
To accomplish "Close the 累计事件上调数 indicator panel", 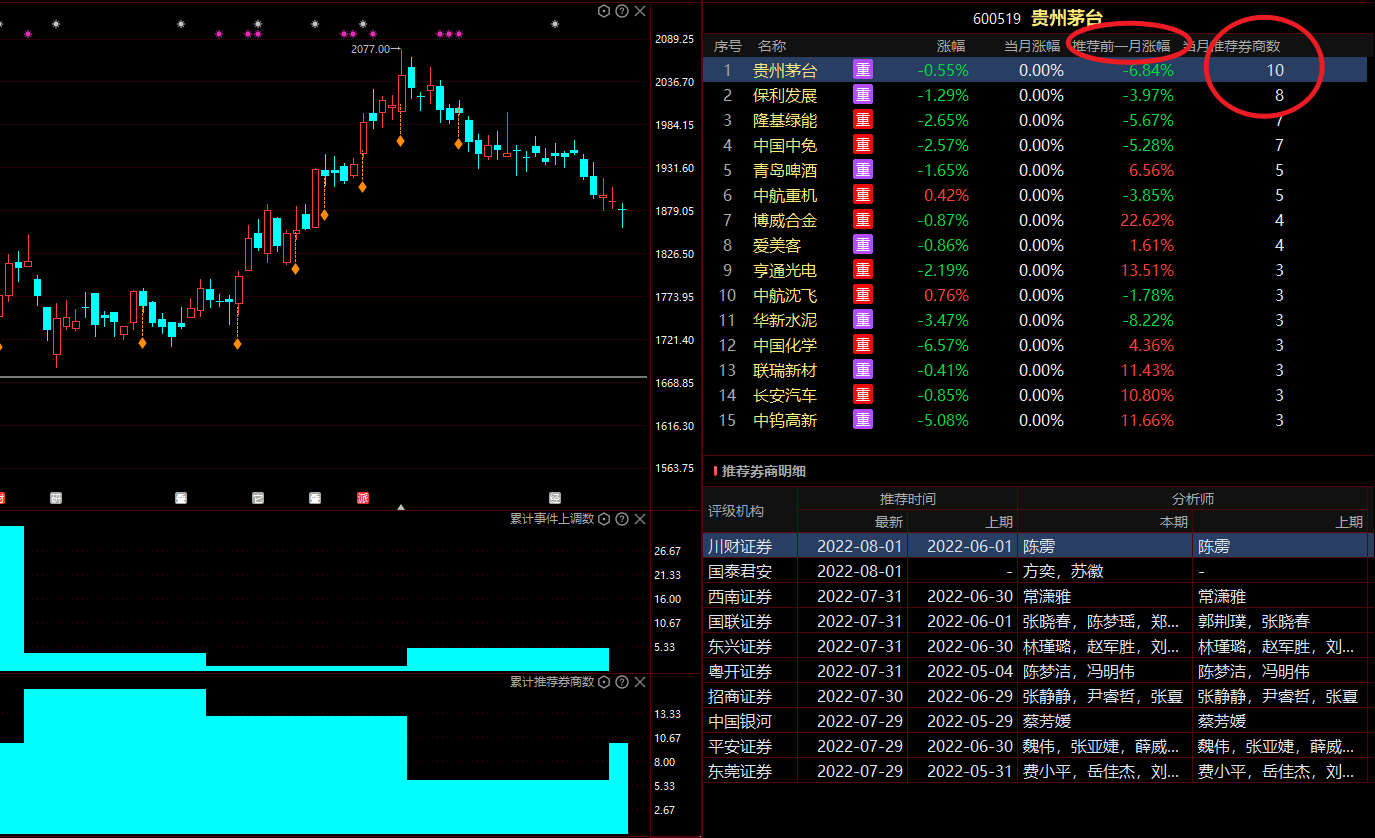I will tap(640, 519).
